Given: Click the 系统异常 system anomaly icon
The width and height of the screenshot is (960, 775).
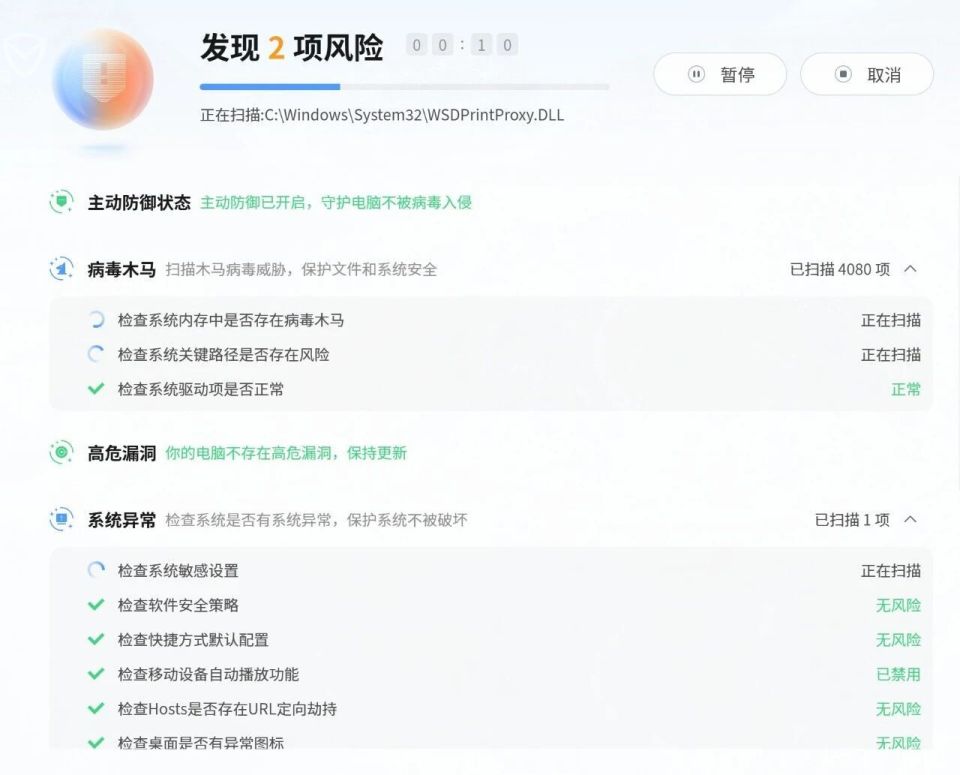Looking at the screenshot, I should pos(61,519).
